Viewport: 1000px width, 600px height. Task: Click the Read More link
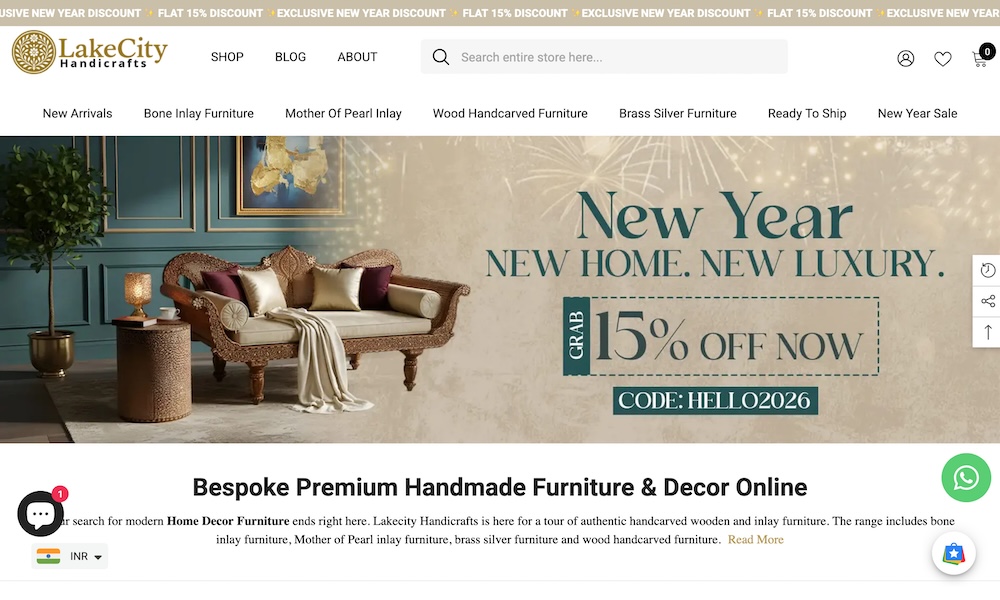756,539
